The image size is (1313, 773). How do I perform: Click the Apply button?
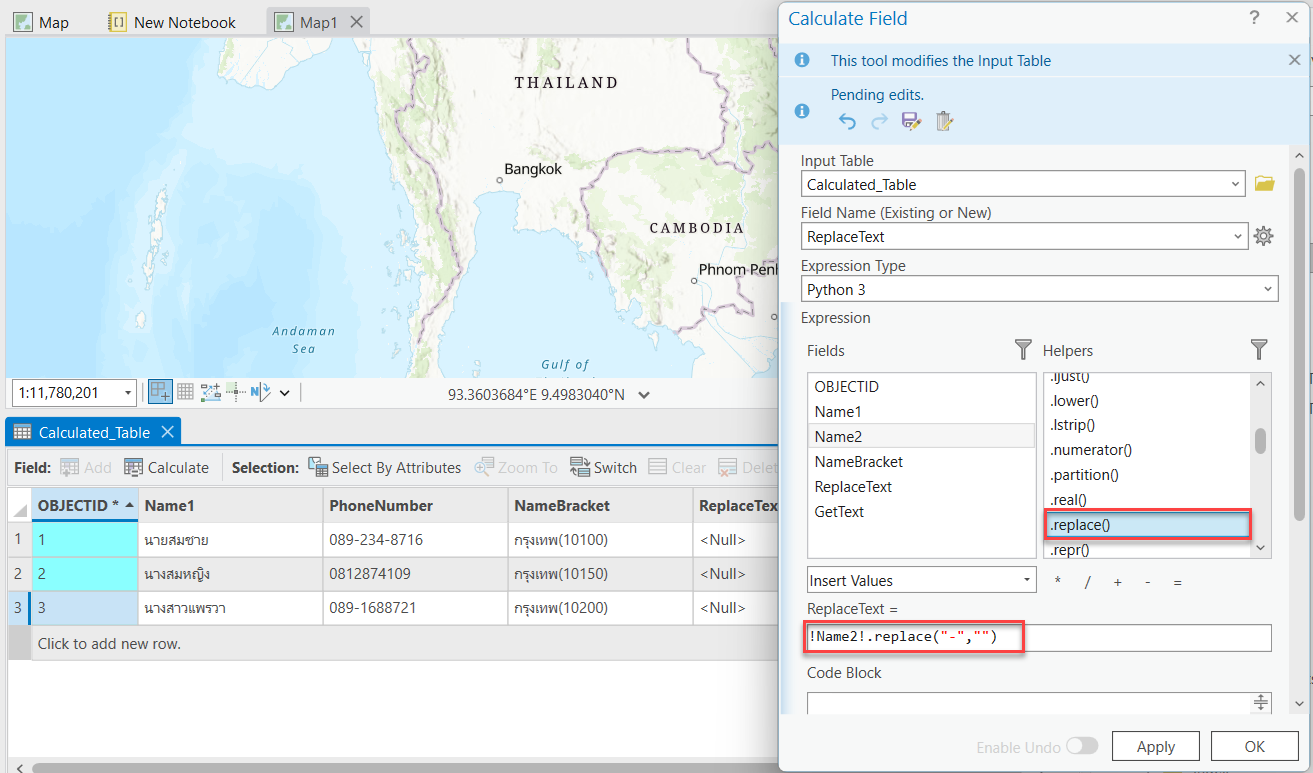(1155, 746)
